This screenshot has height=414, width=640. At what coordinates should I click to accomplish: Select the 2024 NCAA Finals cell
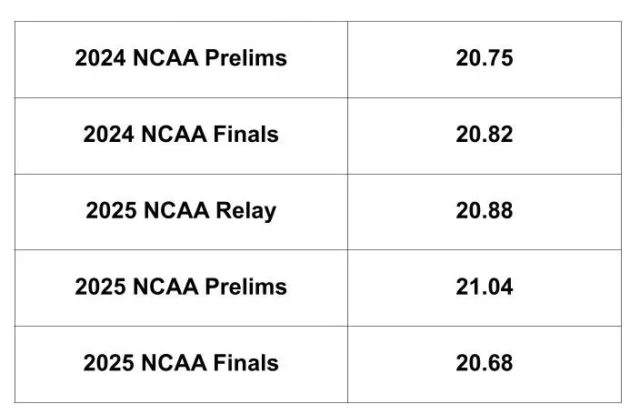(181, 136)
